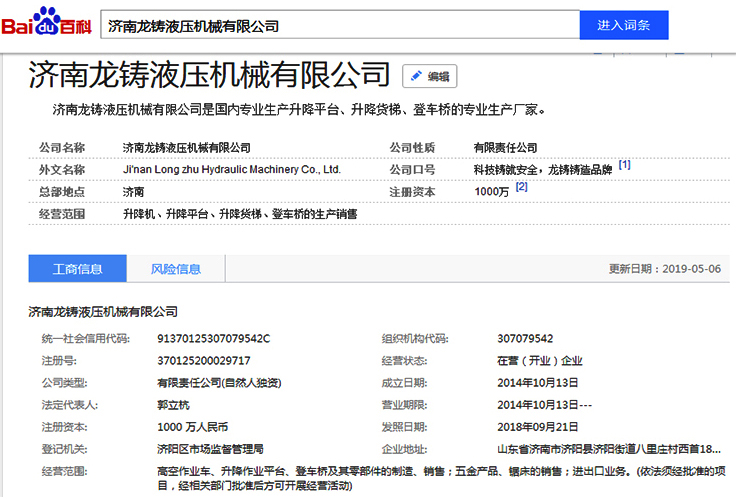The image size is (750, 500).
Task: Open the Baidu Baike logo
Action: click(x=46, y=22)
